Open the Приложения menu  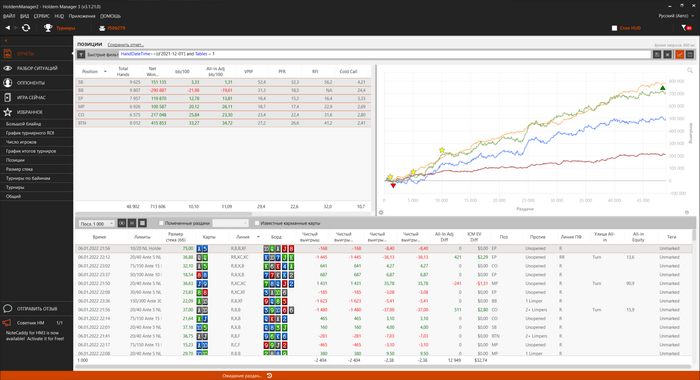click(x=82, y=16)
